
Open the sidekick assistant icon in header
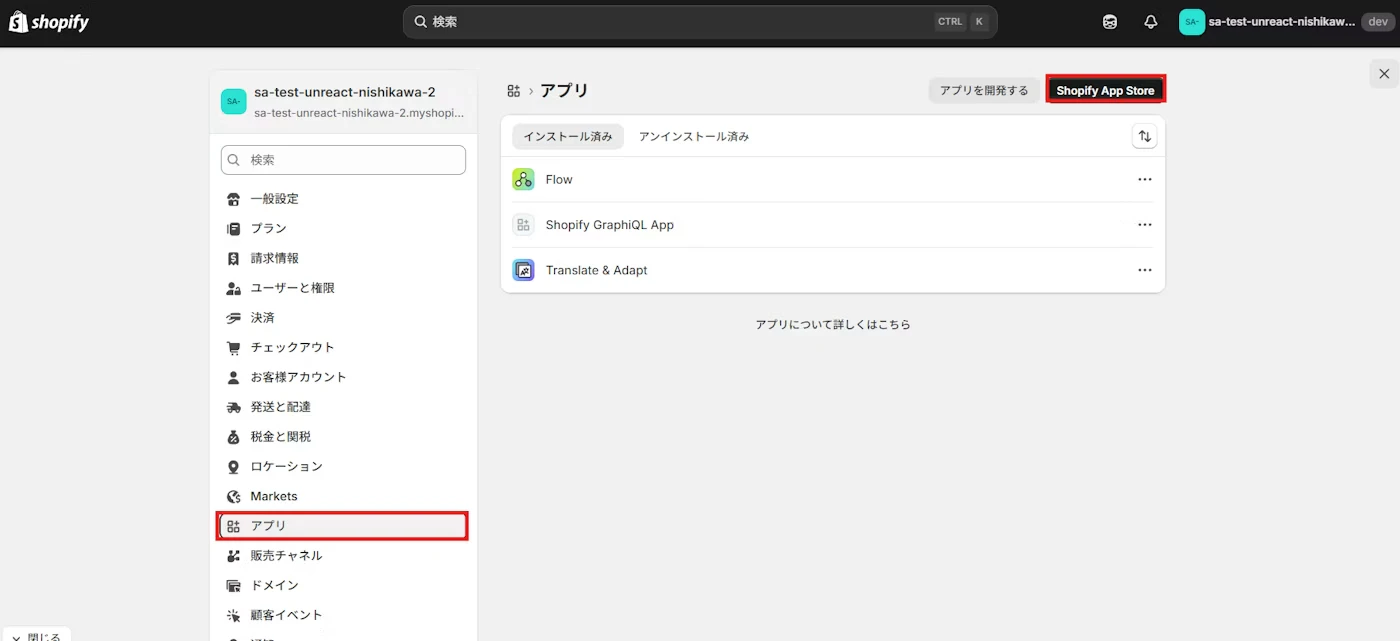(1110, 22)
